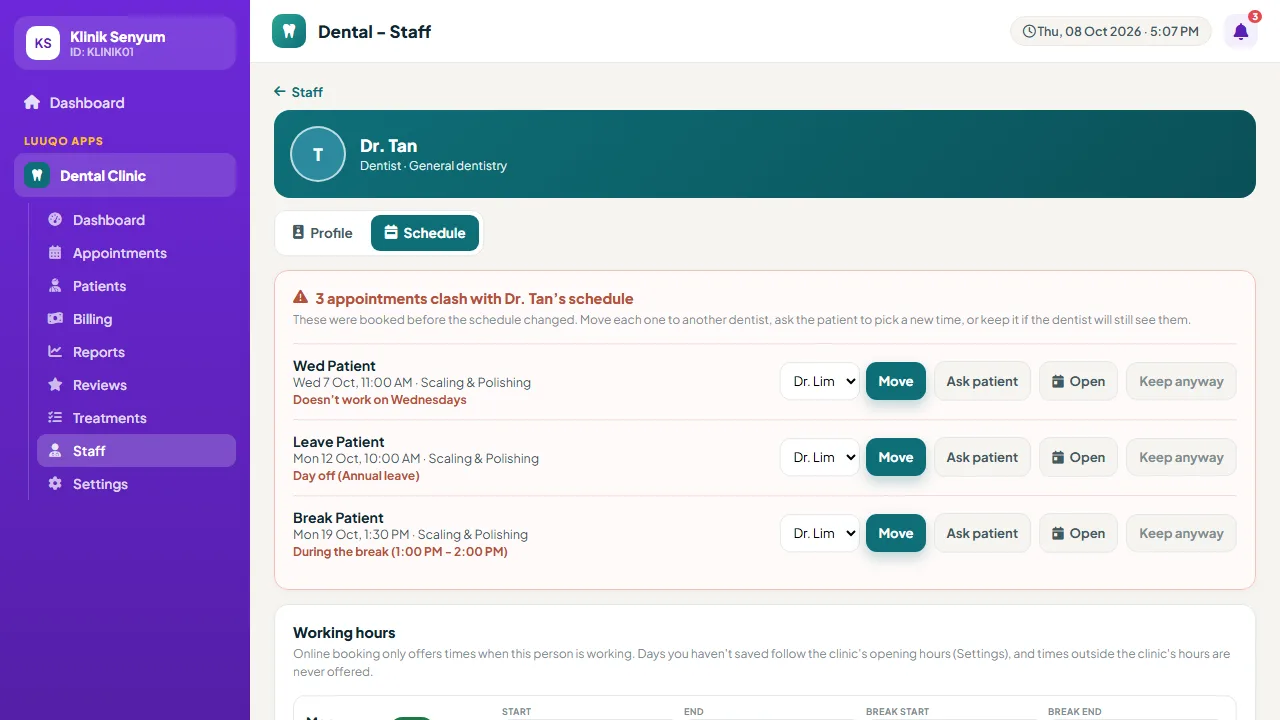Viewport: 1280px width, 720px height.
Task: Open Settings via its gear icon
Action: coord(55,483)
